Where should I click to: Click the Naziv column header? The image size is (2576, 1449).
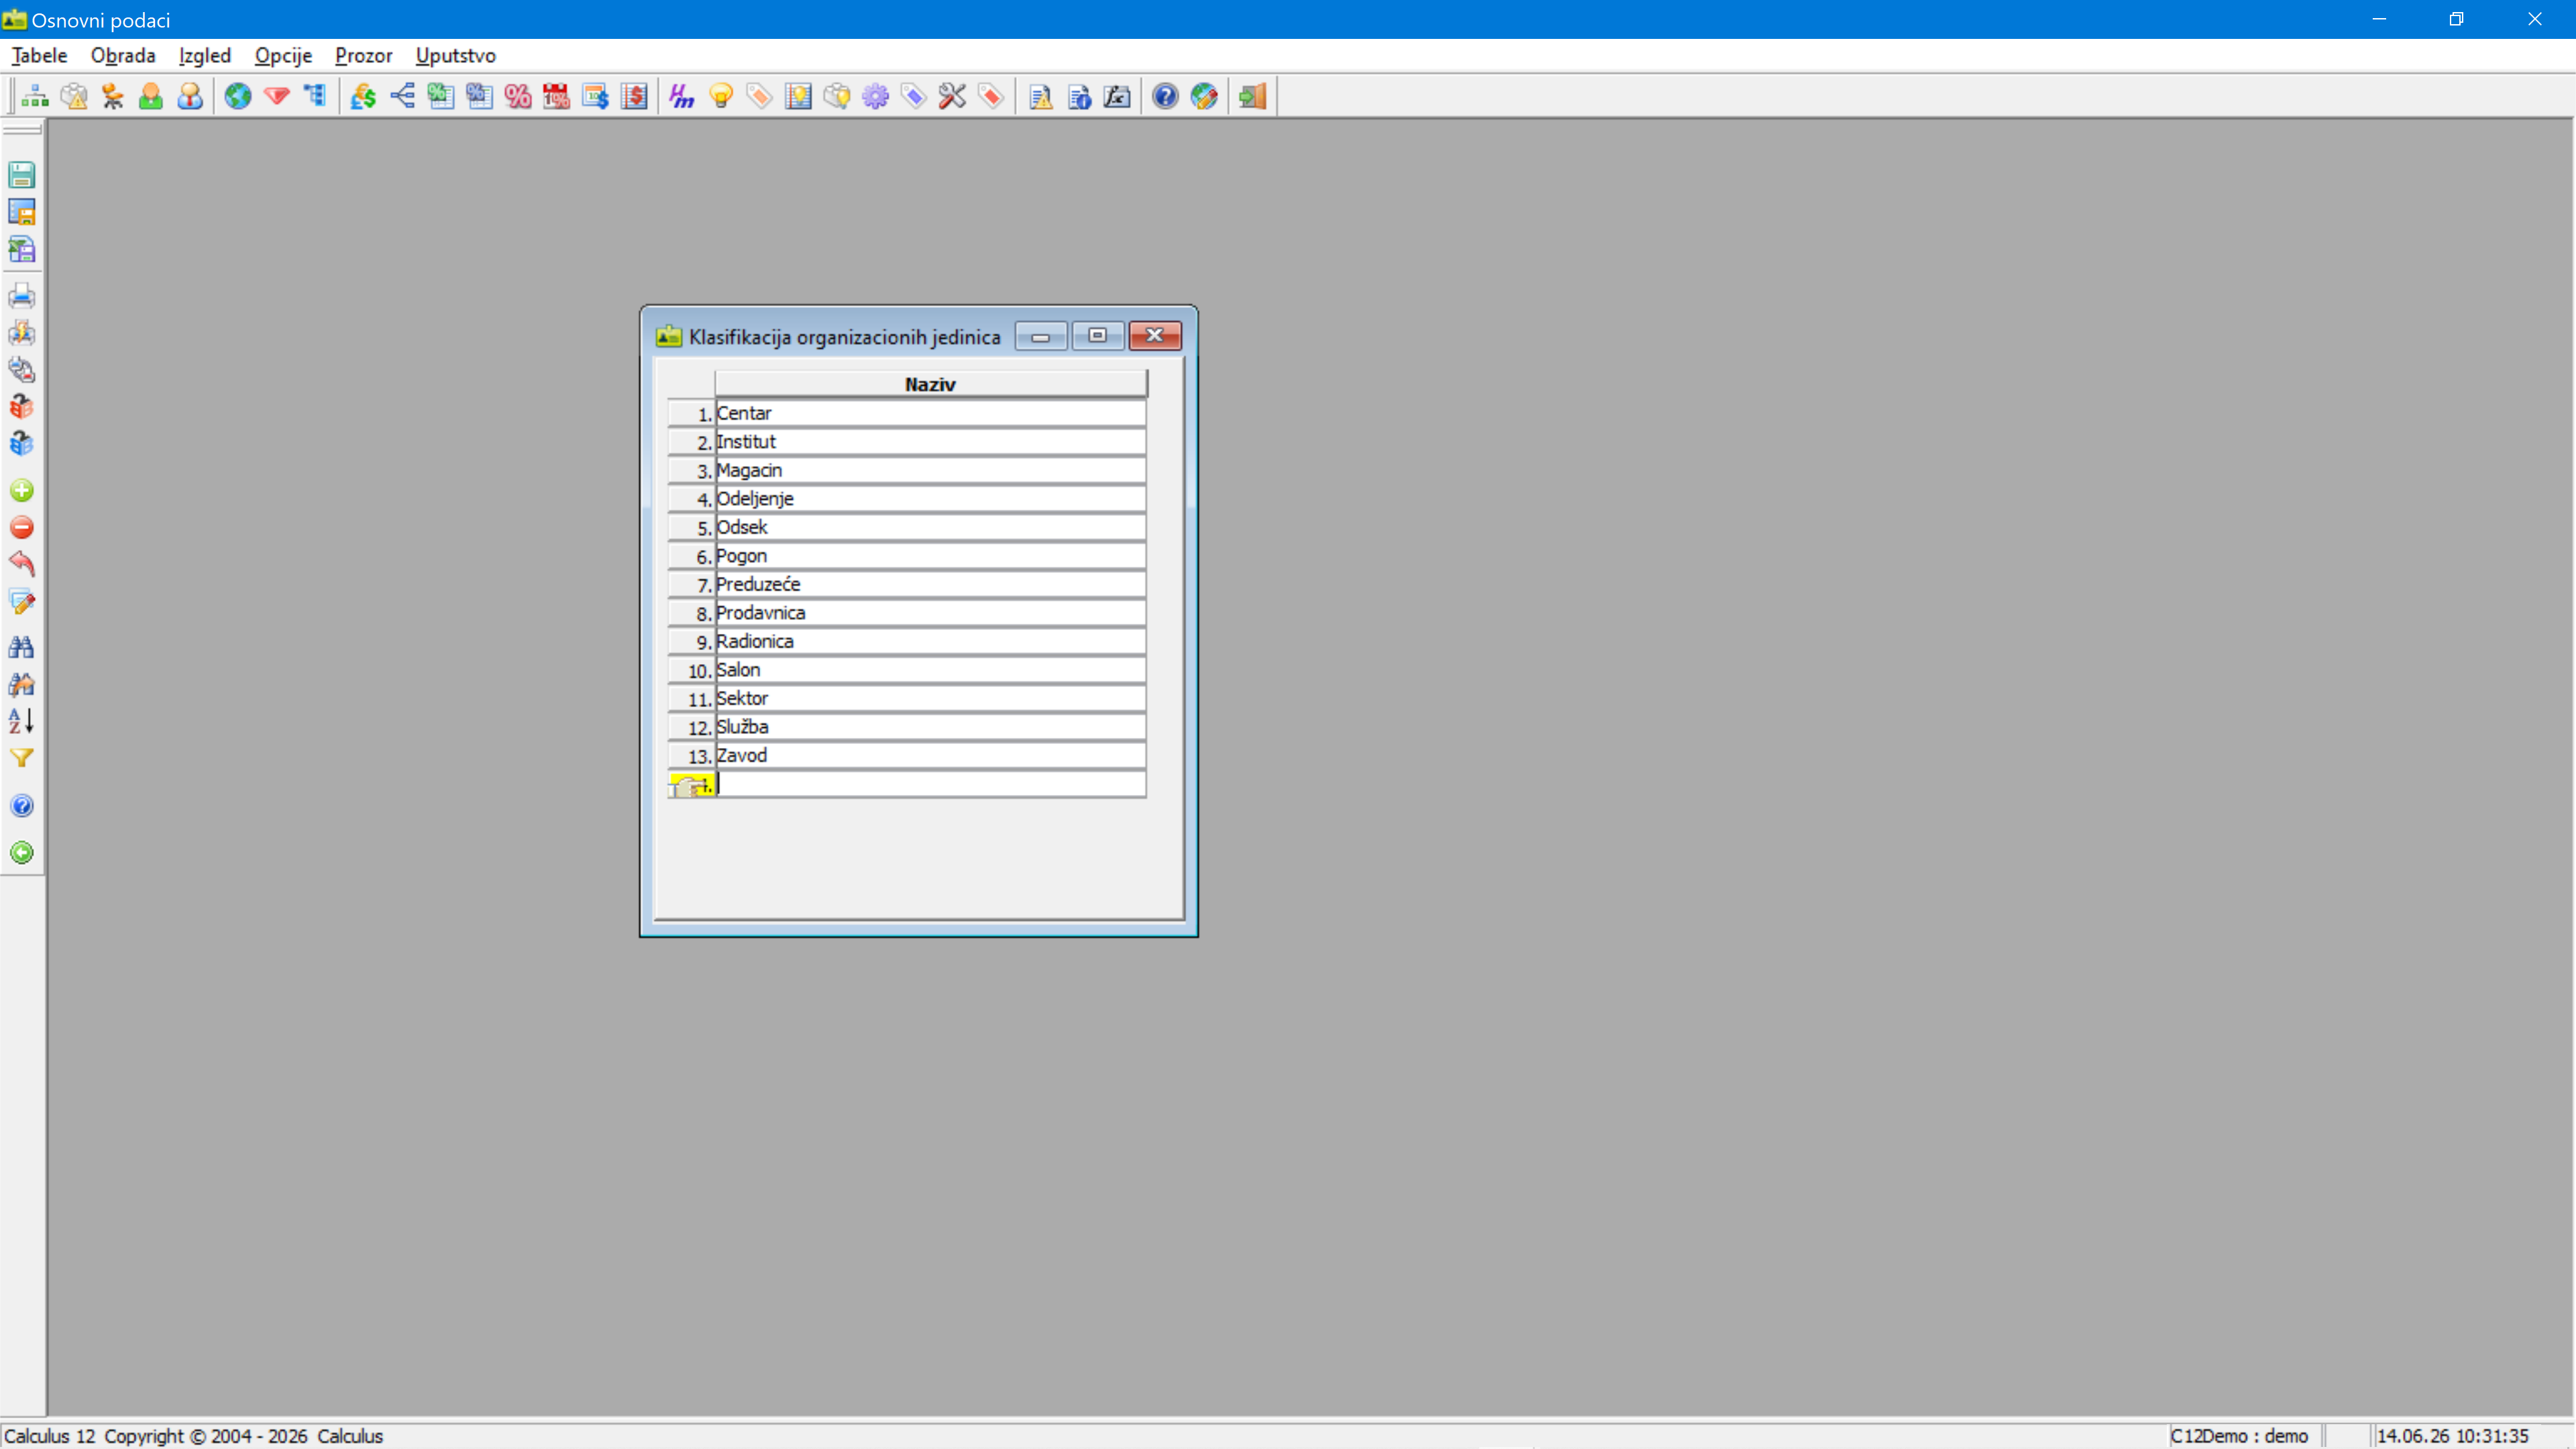[930, 384]
